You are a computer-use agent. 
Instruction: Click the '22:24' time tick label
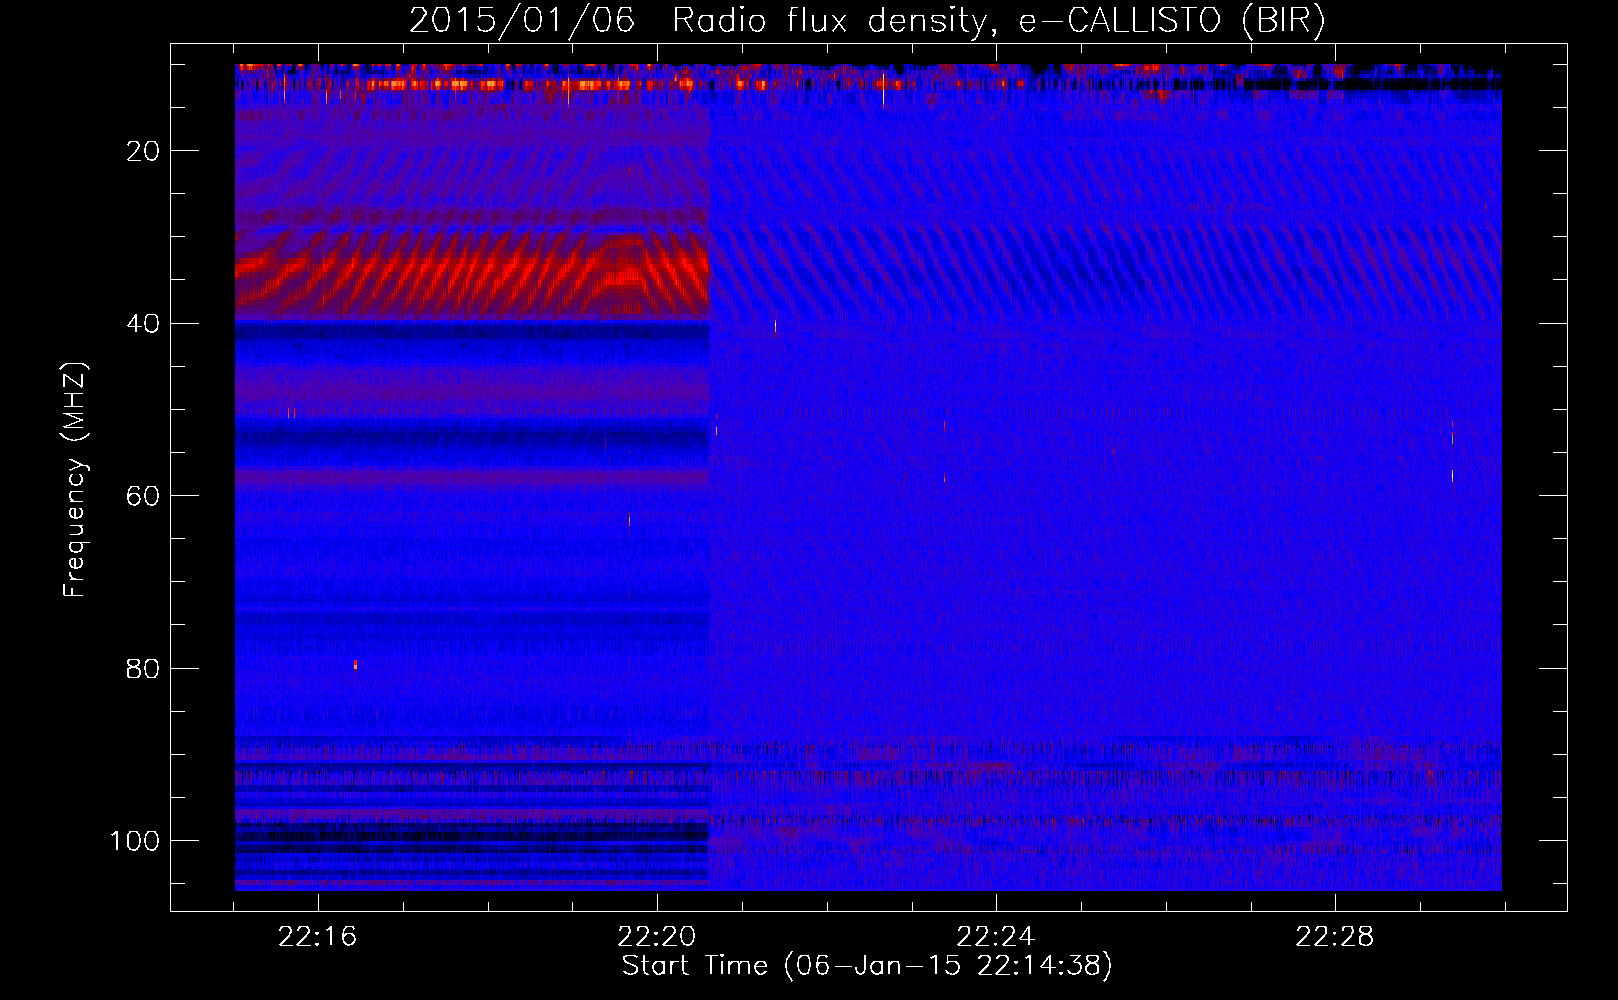[x=995, y=937]
